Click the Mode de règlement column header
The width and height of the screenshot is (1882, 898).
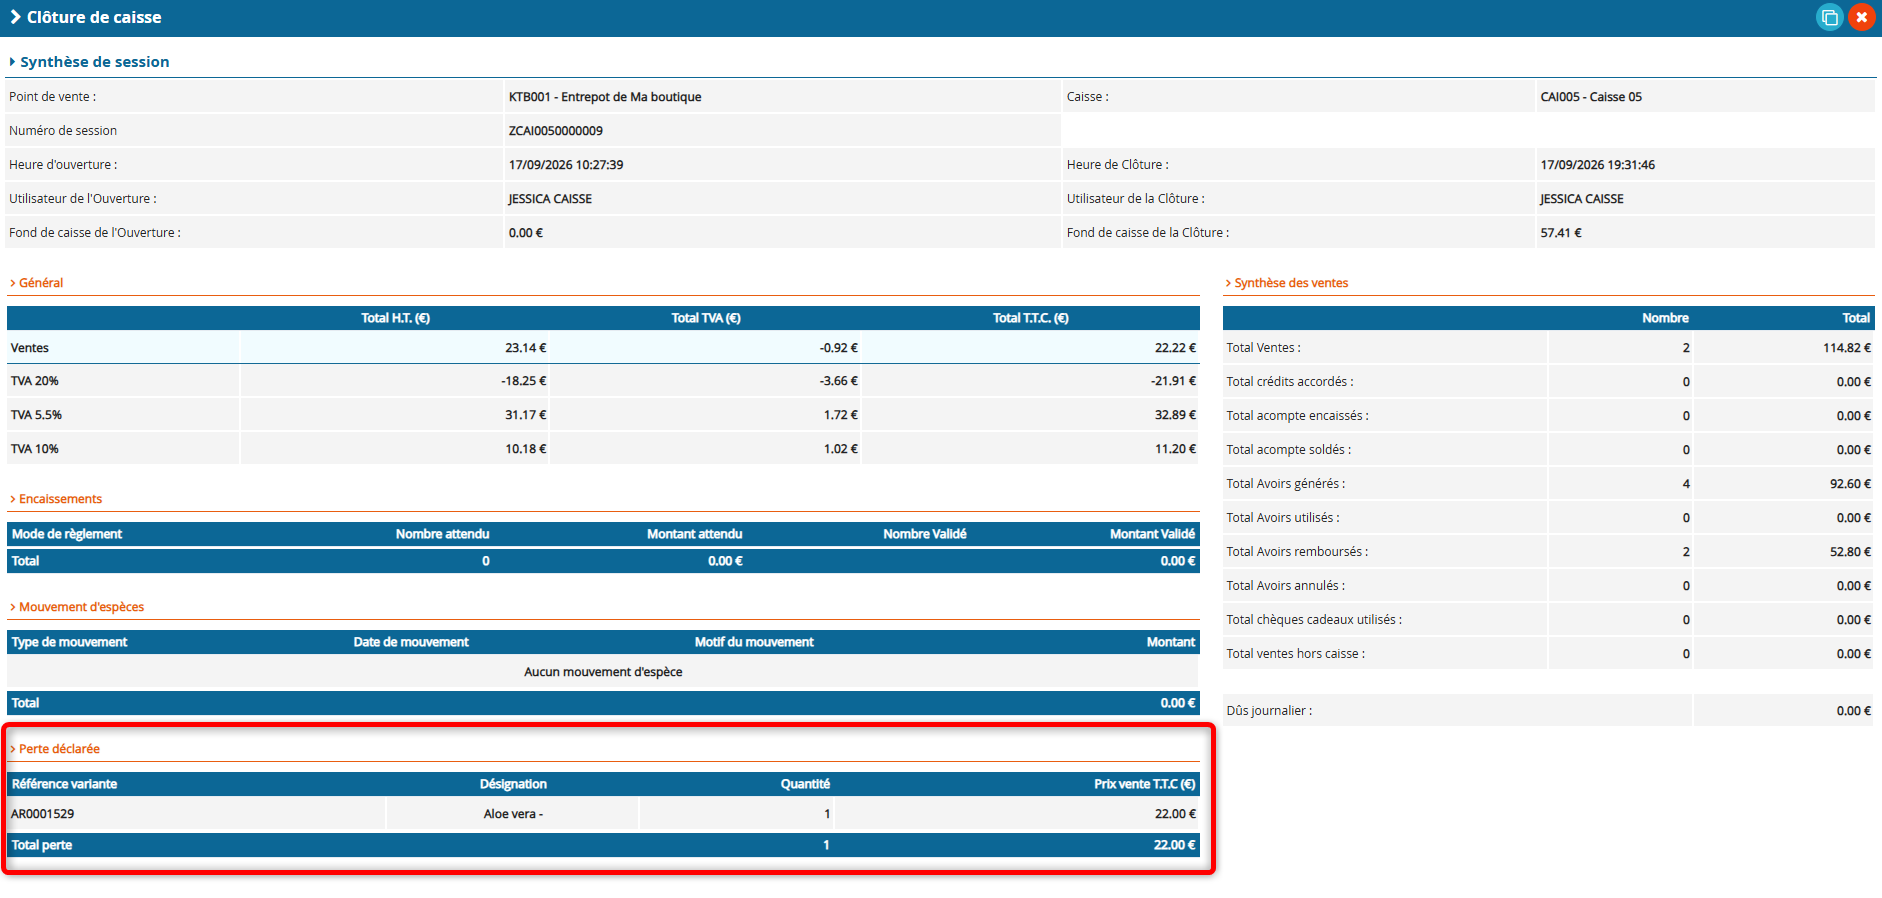point(67,534)
